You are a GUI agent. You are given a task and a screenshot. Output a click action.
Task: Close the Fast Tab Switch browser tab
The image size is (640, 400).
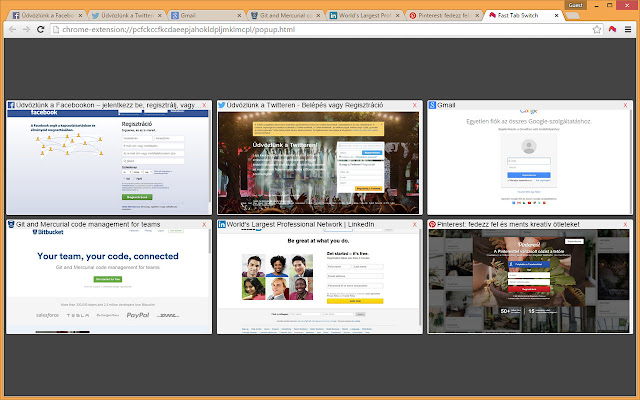[556, 16]
